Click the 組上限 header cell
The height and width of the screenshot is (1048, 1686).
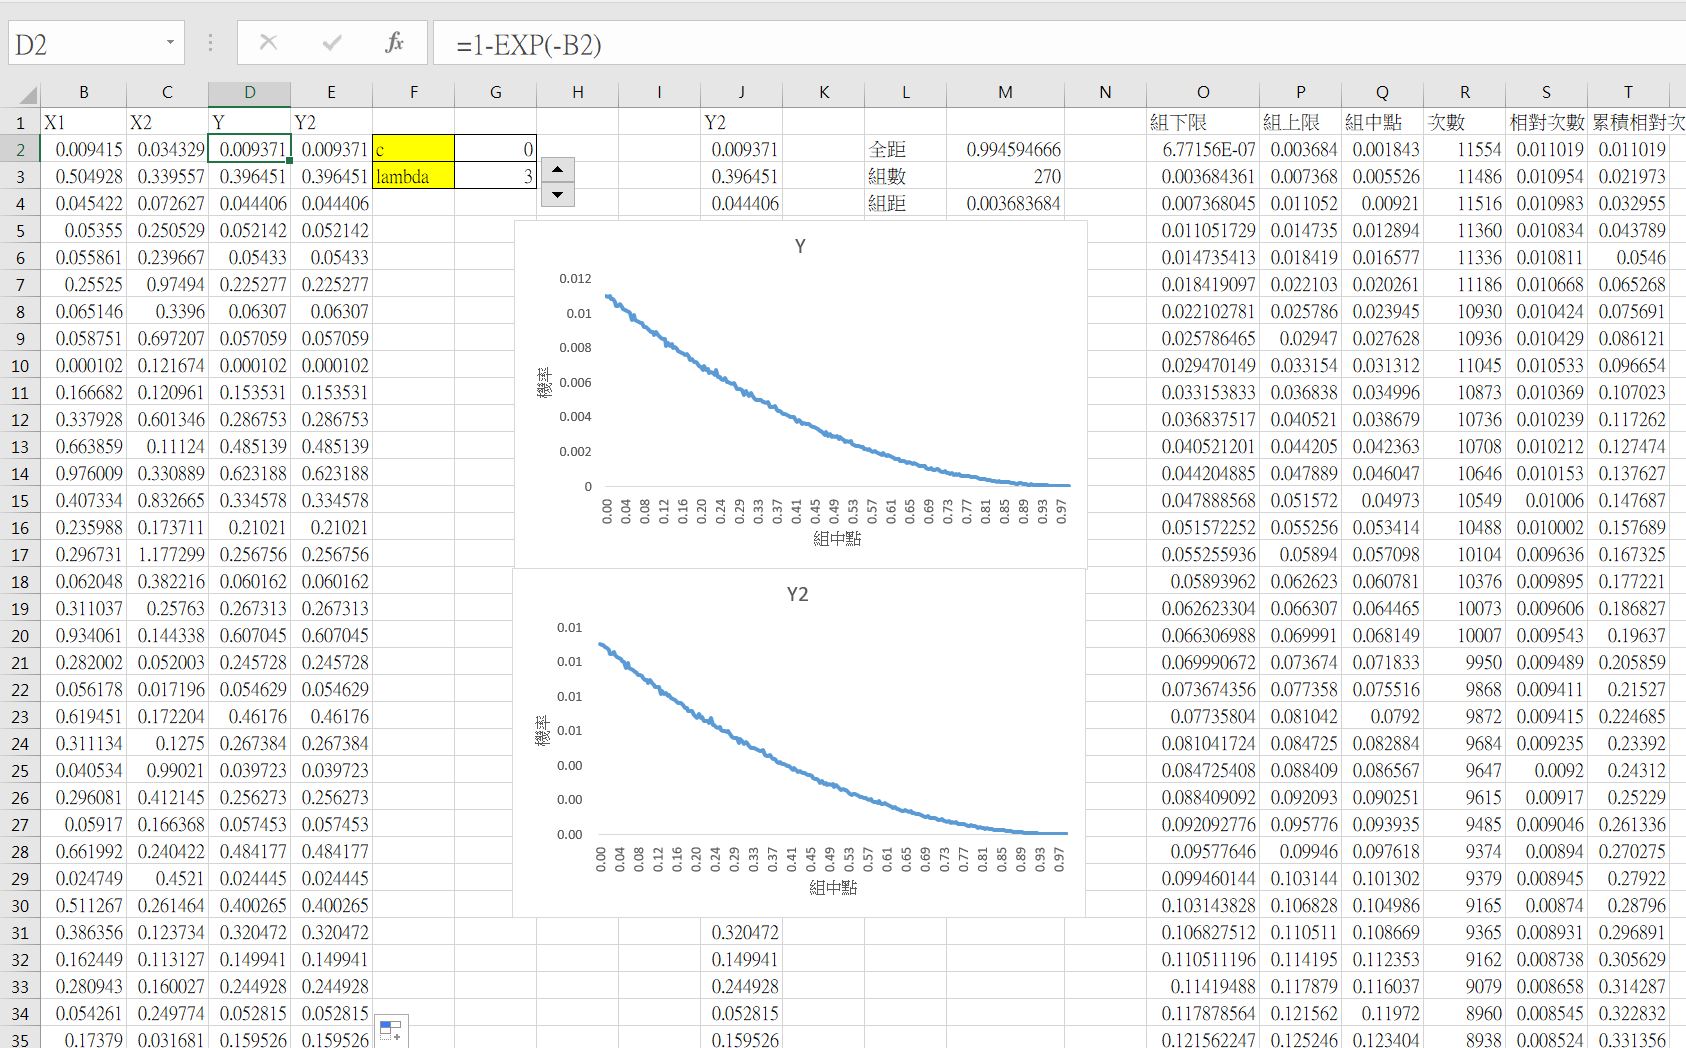[1300, 122]
